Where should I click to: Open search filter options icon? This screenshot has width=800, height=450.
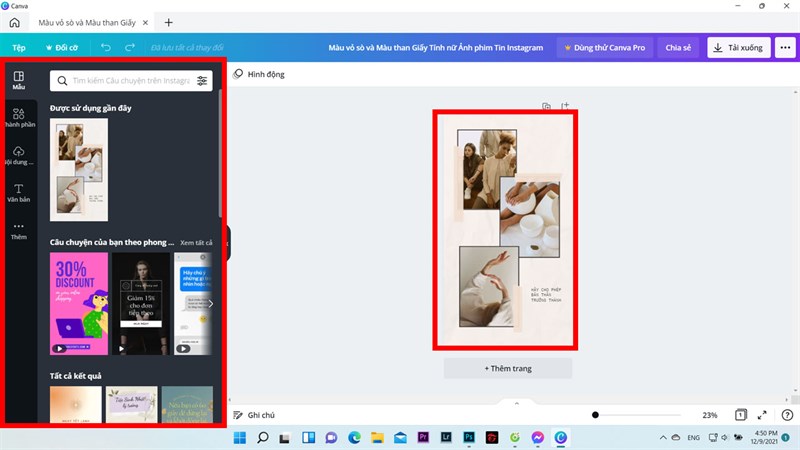[x=202, y=81]
